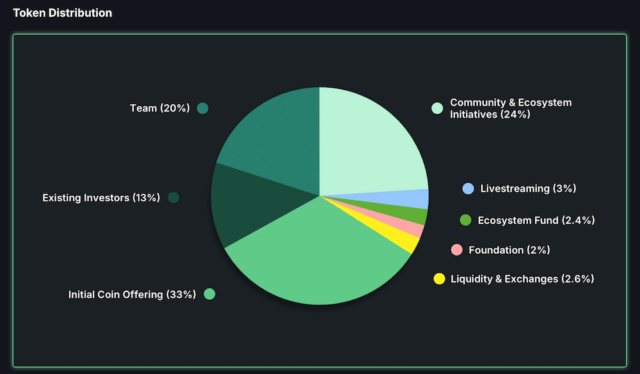Click the Livestreaming (3%) label
Image resolution: width=640 pixels, height=374 pixels.
[x=528, y=188]
